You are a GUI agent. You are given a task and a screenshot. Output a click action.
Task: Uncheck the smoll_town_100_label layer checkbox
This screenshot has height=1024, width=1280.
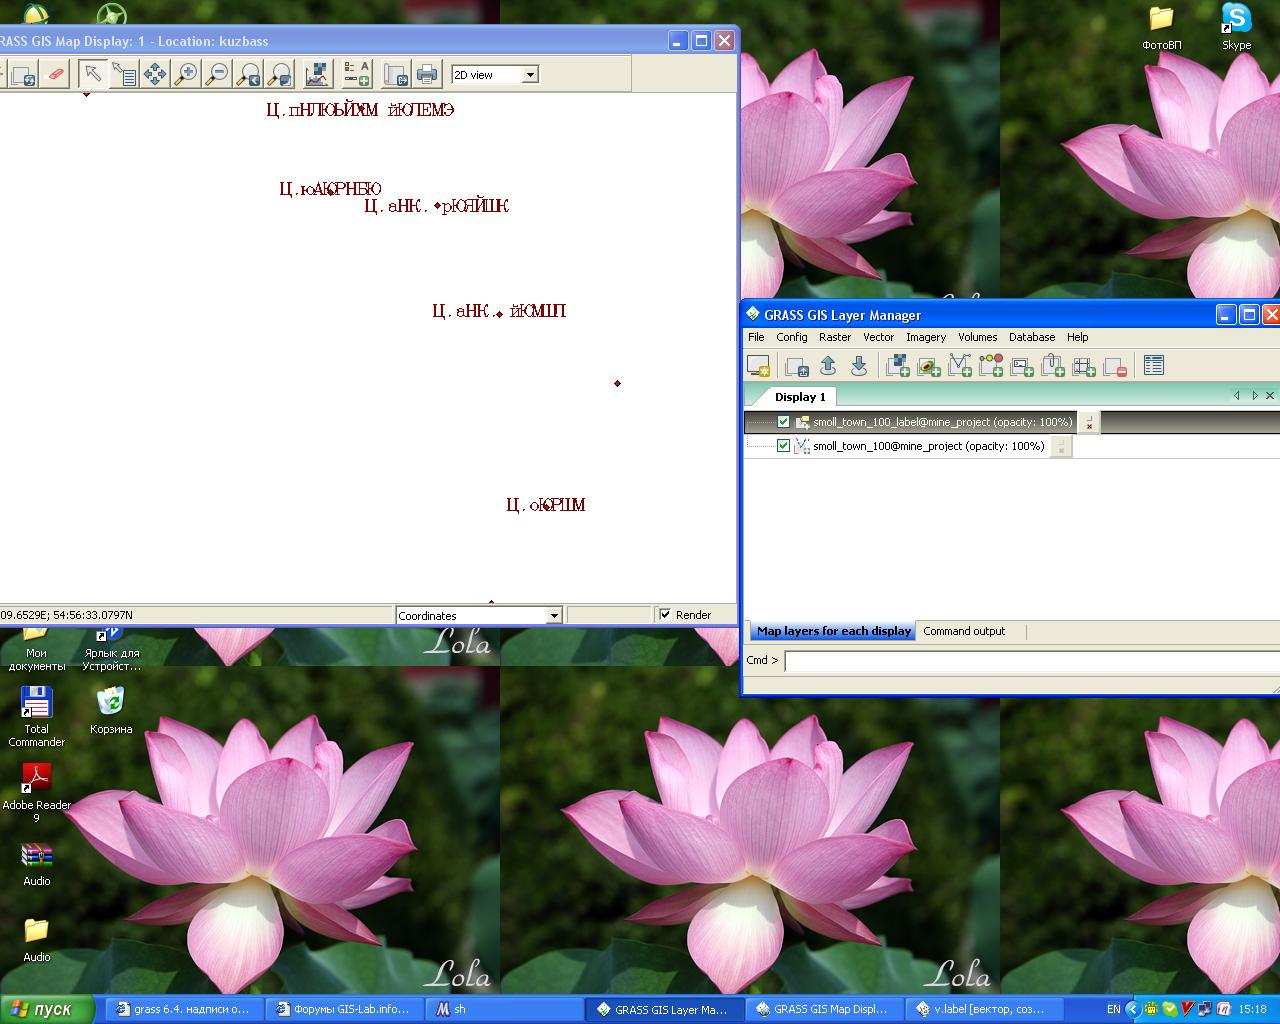point(783,422)
